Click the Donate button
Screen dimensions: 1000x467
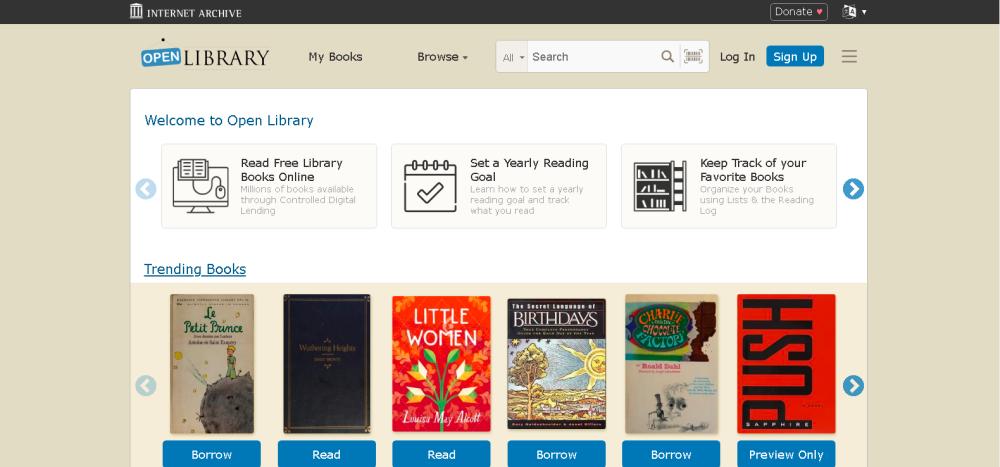798,11
